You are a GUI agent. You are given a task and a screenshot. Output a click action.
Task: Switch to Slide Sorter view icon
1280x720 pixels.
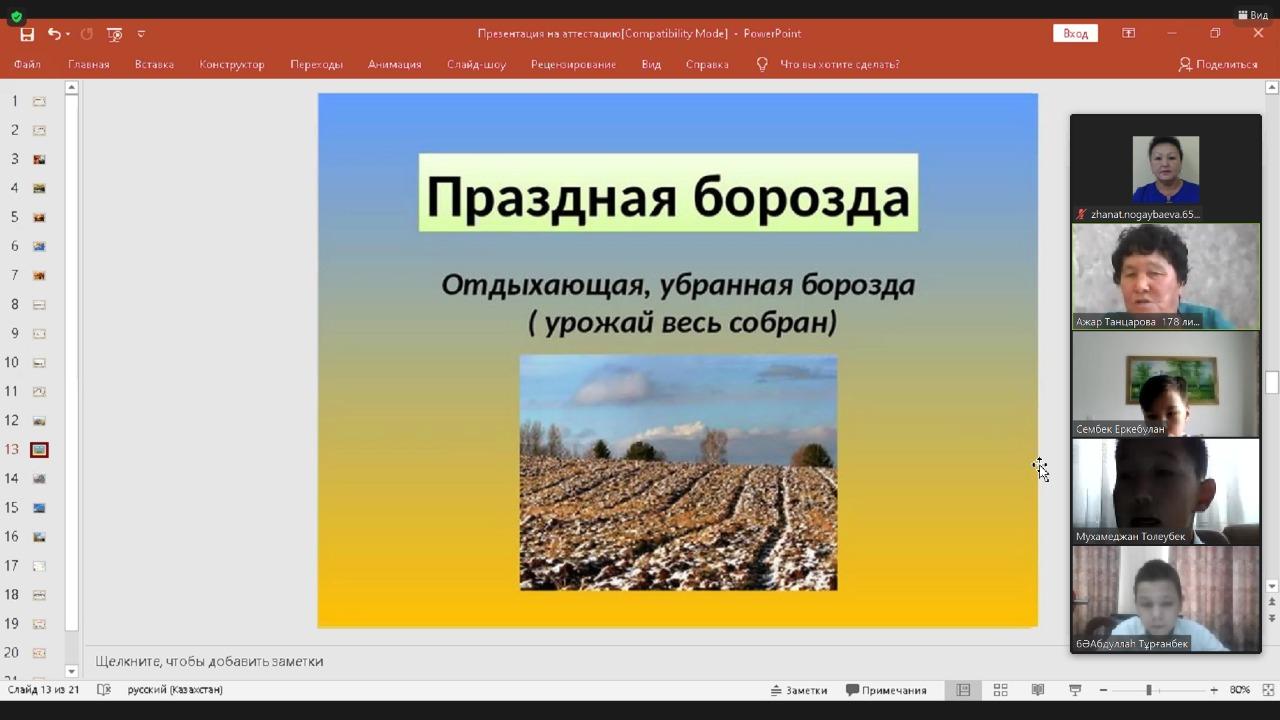pyautogui.click(x=1000, y=690)
